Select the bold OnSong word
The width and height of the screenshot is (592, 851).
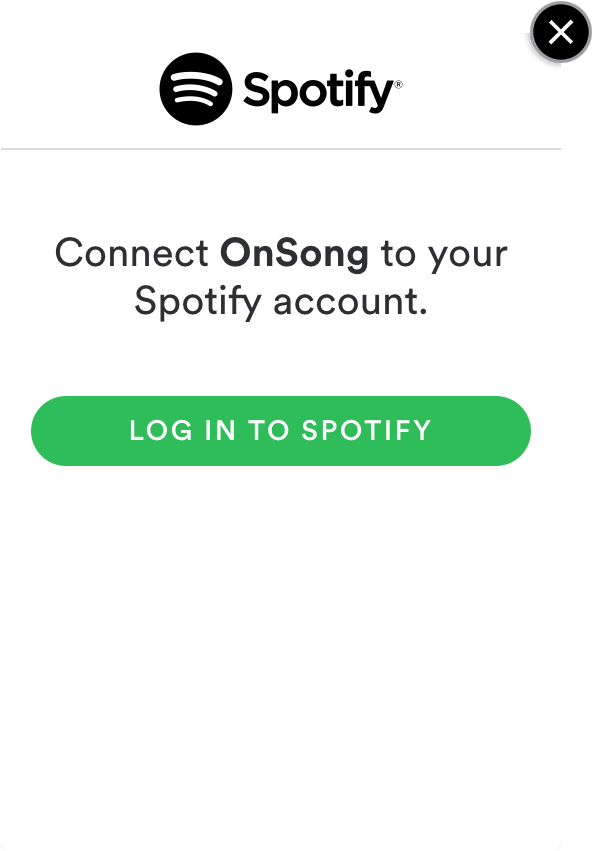(294, 254)
